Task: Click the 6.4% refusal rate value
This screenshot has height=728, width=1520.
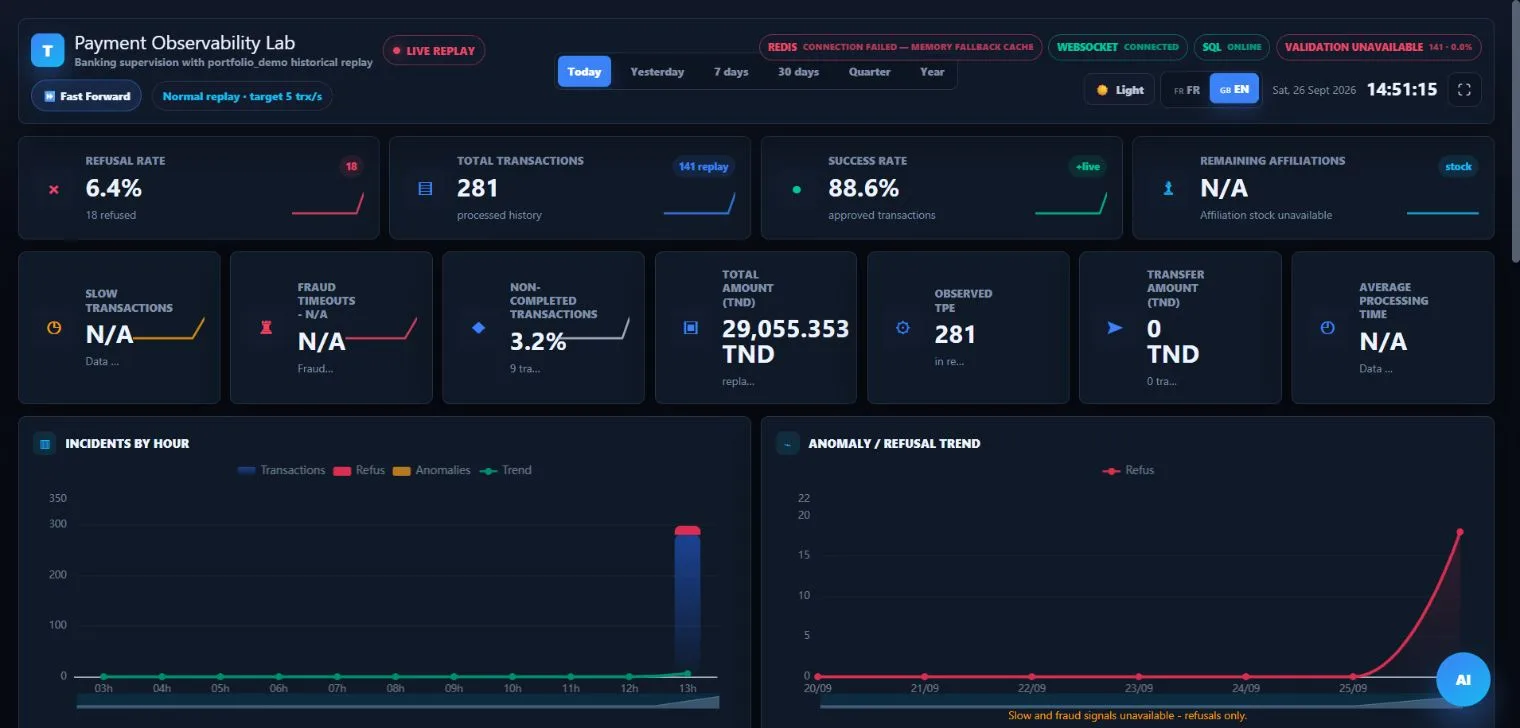Action: point(114,188)
